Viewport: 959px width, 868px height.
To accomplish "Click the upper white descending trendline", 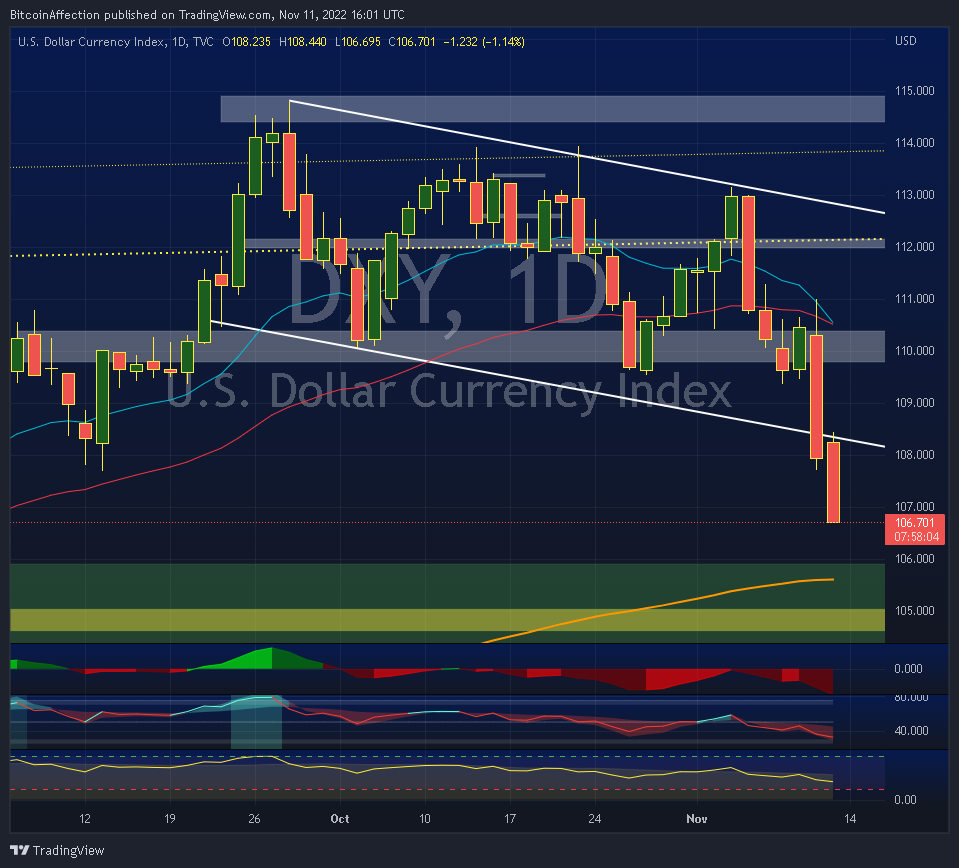I will 587,157.
